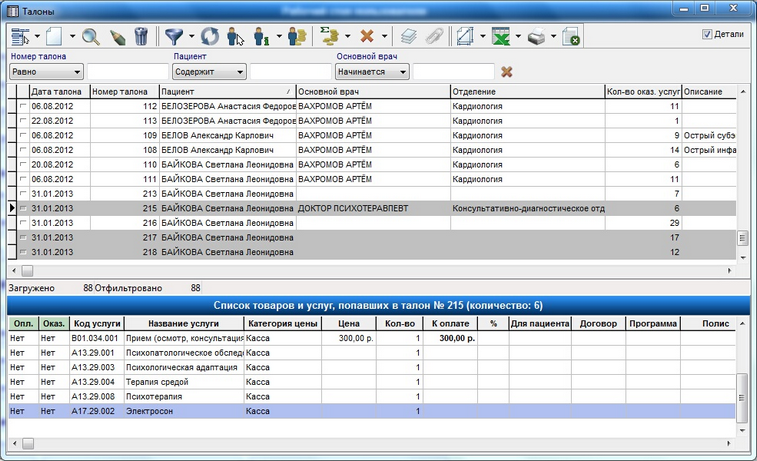Screen dimensions: 757x461
Task: Tick checkbox for talon 109 row
Action: tap(23, 135)
